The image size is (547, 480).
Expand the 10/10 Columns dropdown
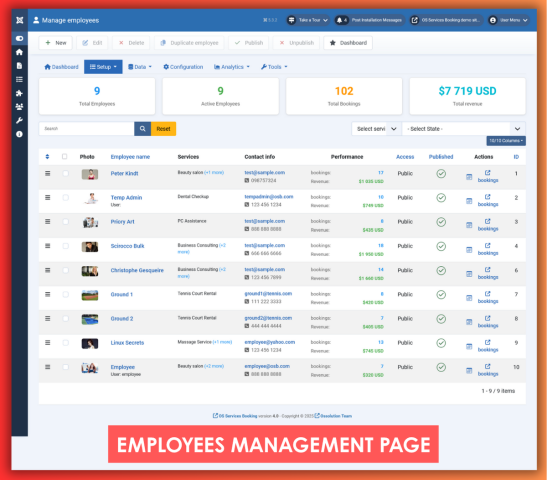coord(506,141)
